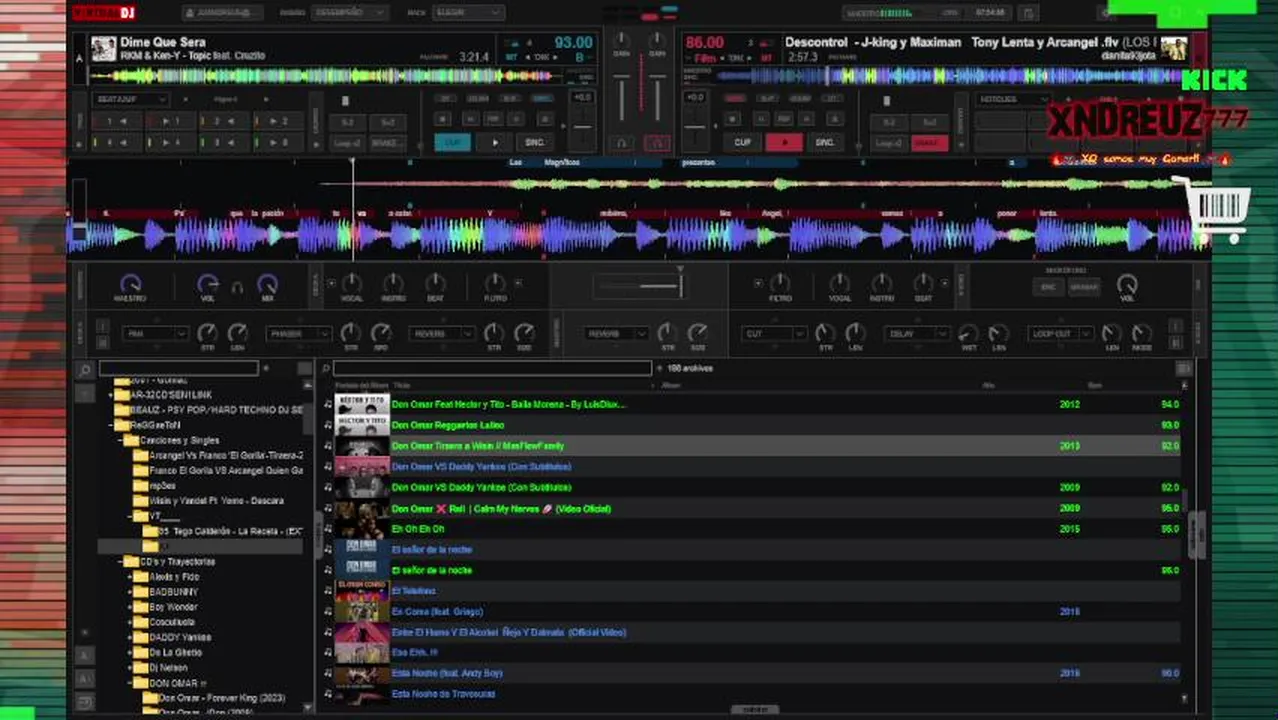Open the left deck BEATJUMP pad mode dropdown
This screenshot has height=720, width=1278.
pos(130,100)
